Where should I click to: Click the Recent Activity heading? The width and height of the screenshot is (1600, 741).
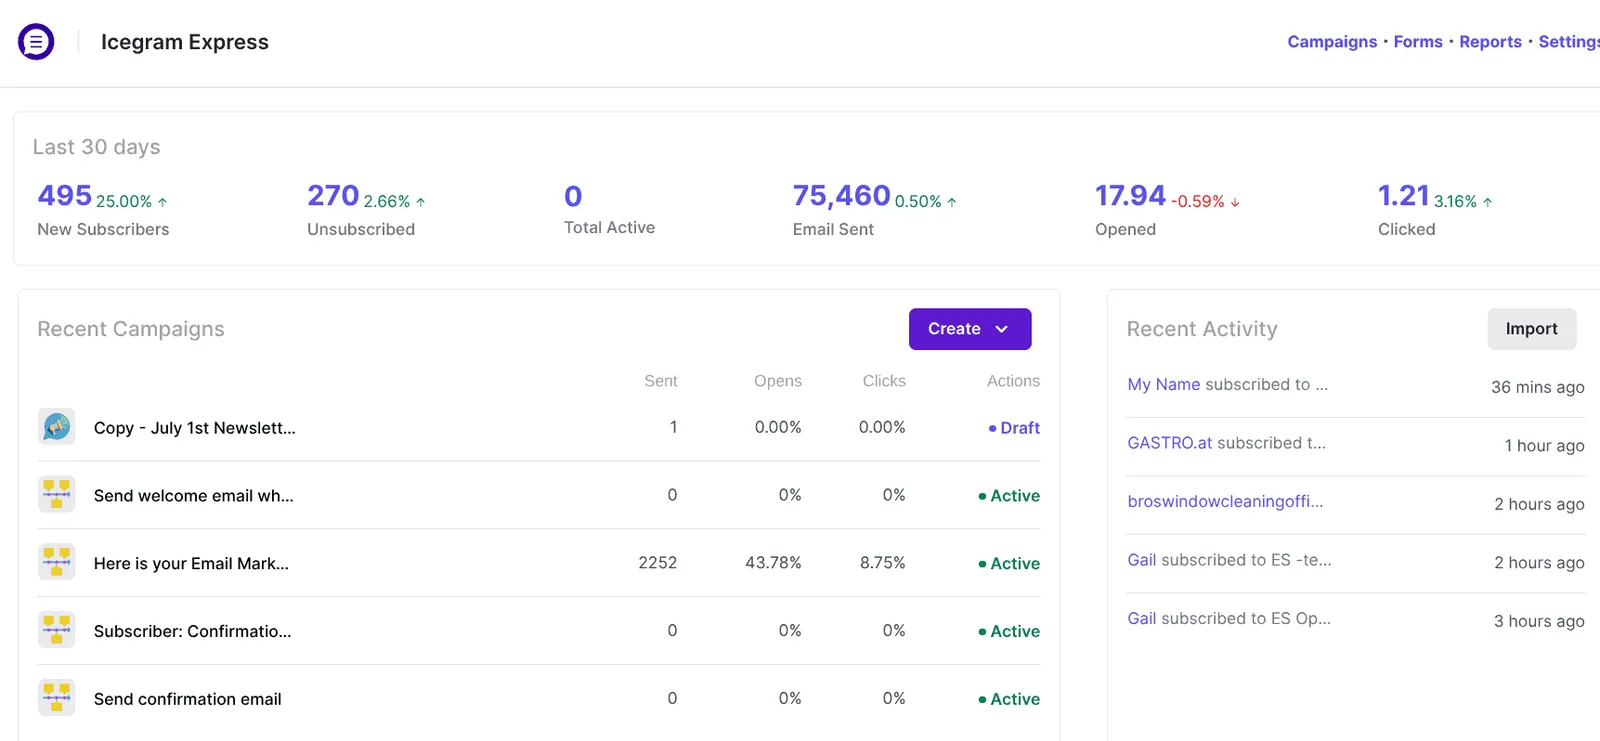(x=1202, y=329)
